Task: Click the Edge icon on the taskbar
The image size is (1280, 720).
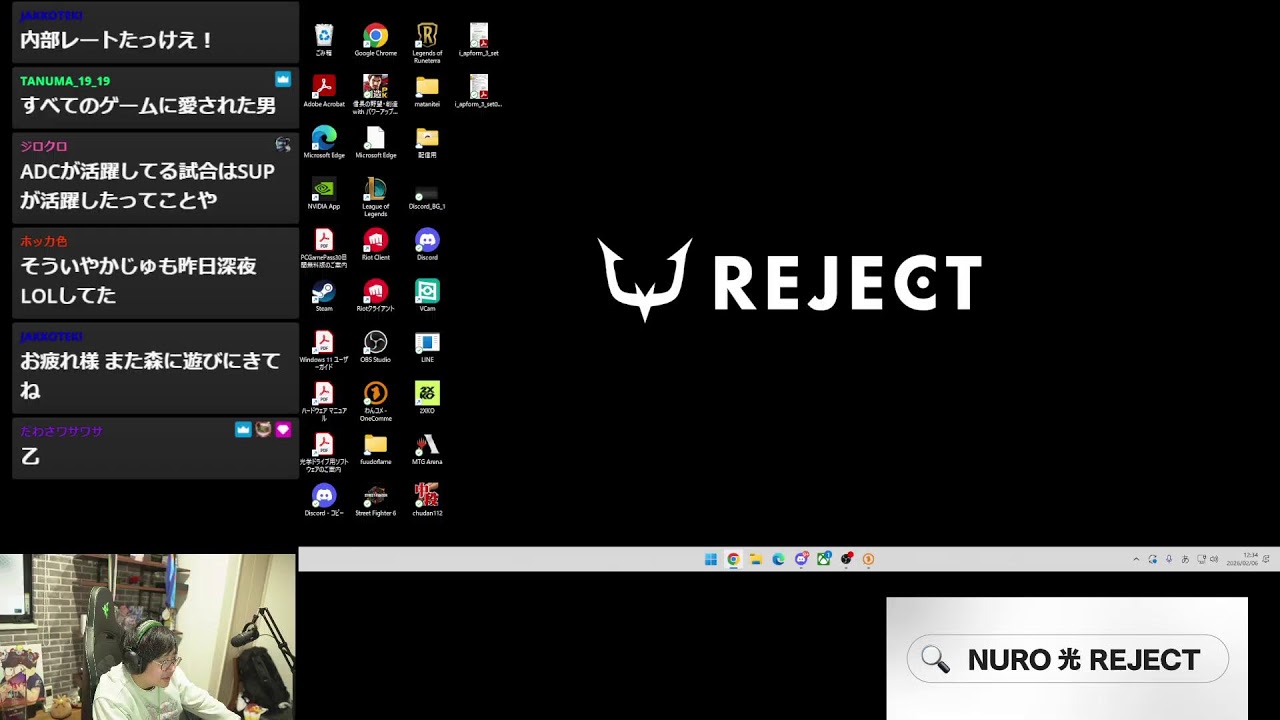Action: click(x=778, y=559)
